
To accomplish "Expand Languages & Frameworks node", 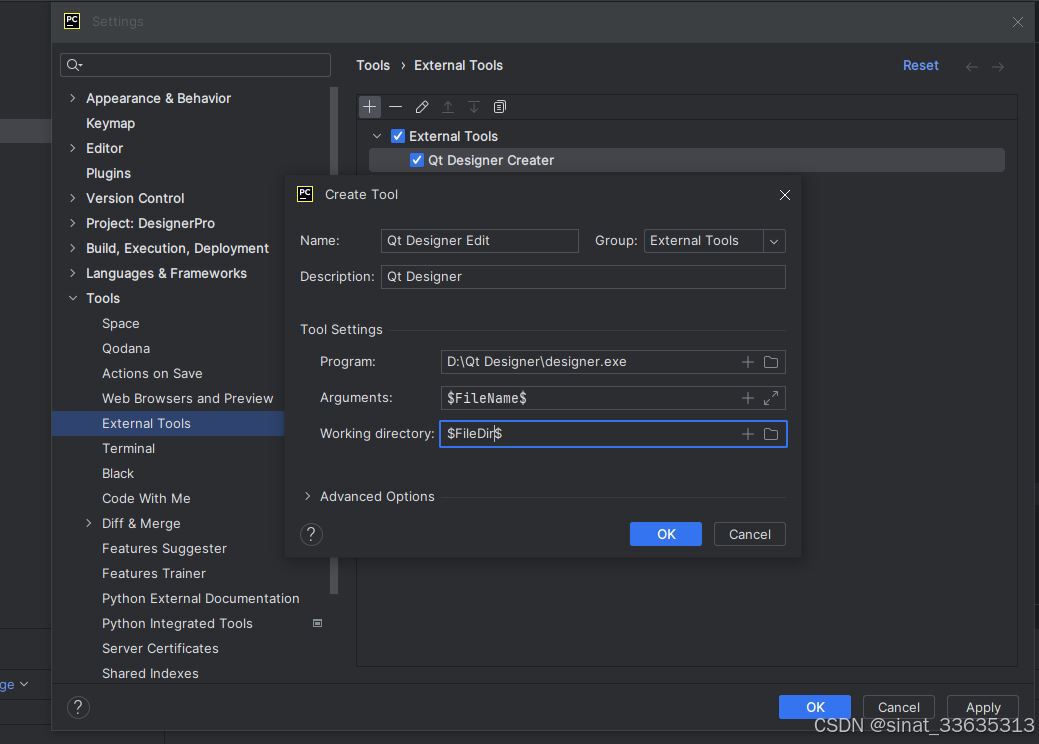I will tap(72, 273).
